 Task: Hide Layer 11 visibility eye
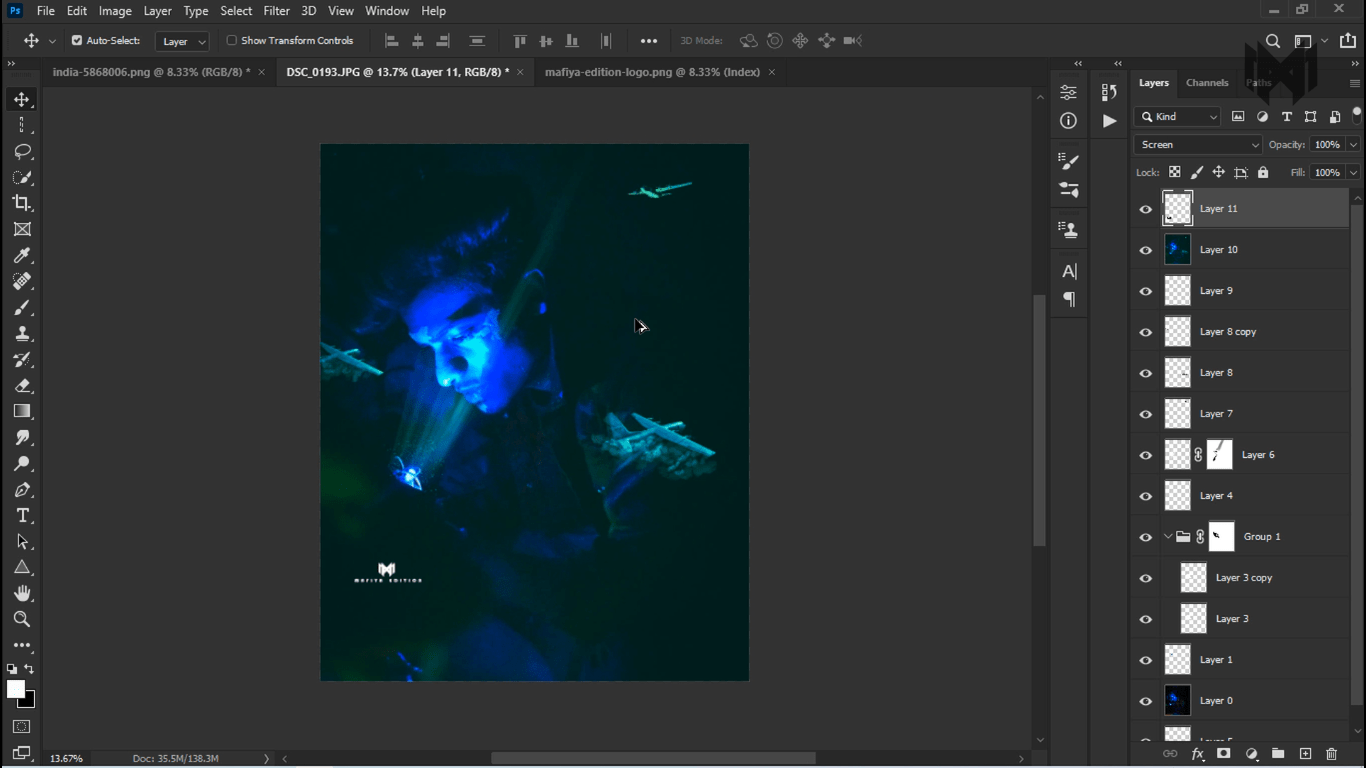point(1146,209)
